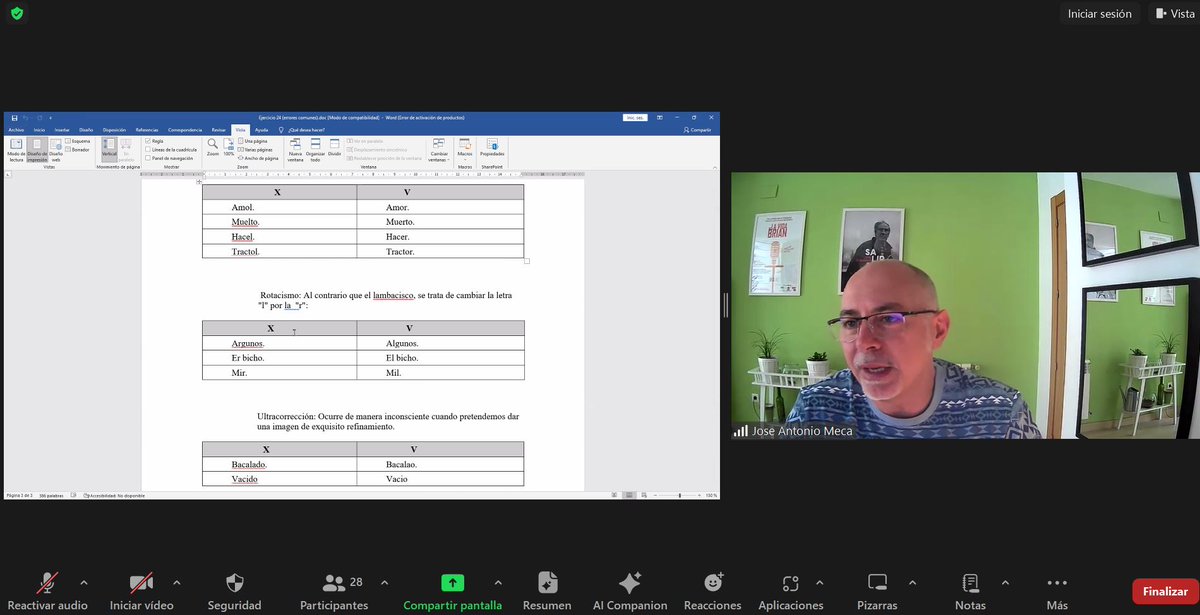Select Ancho de página zoom option
This screenshot has width=1200, height=615.
(x=258, y=158)
